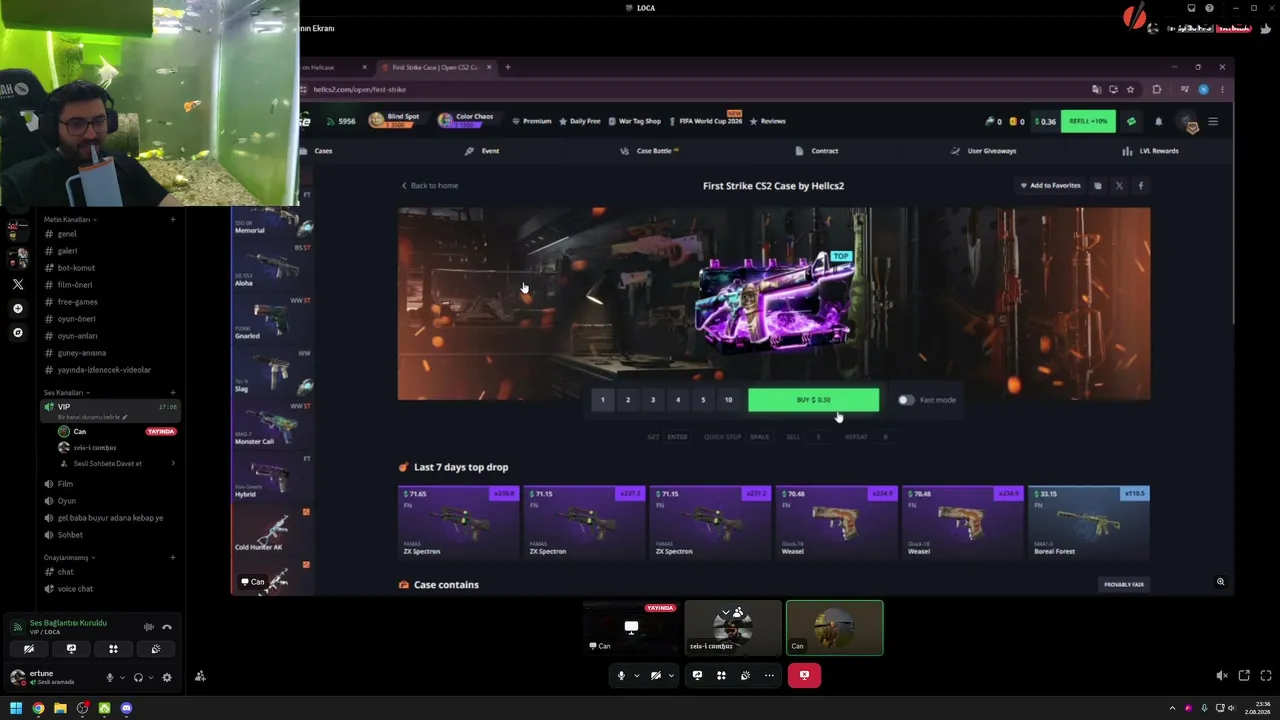Click Back to home link
The width and height of the screenshot is (1280, 720).
click(430, 186)
